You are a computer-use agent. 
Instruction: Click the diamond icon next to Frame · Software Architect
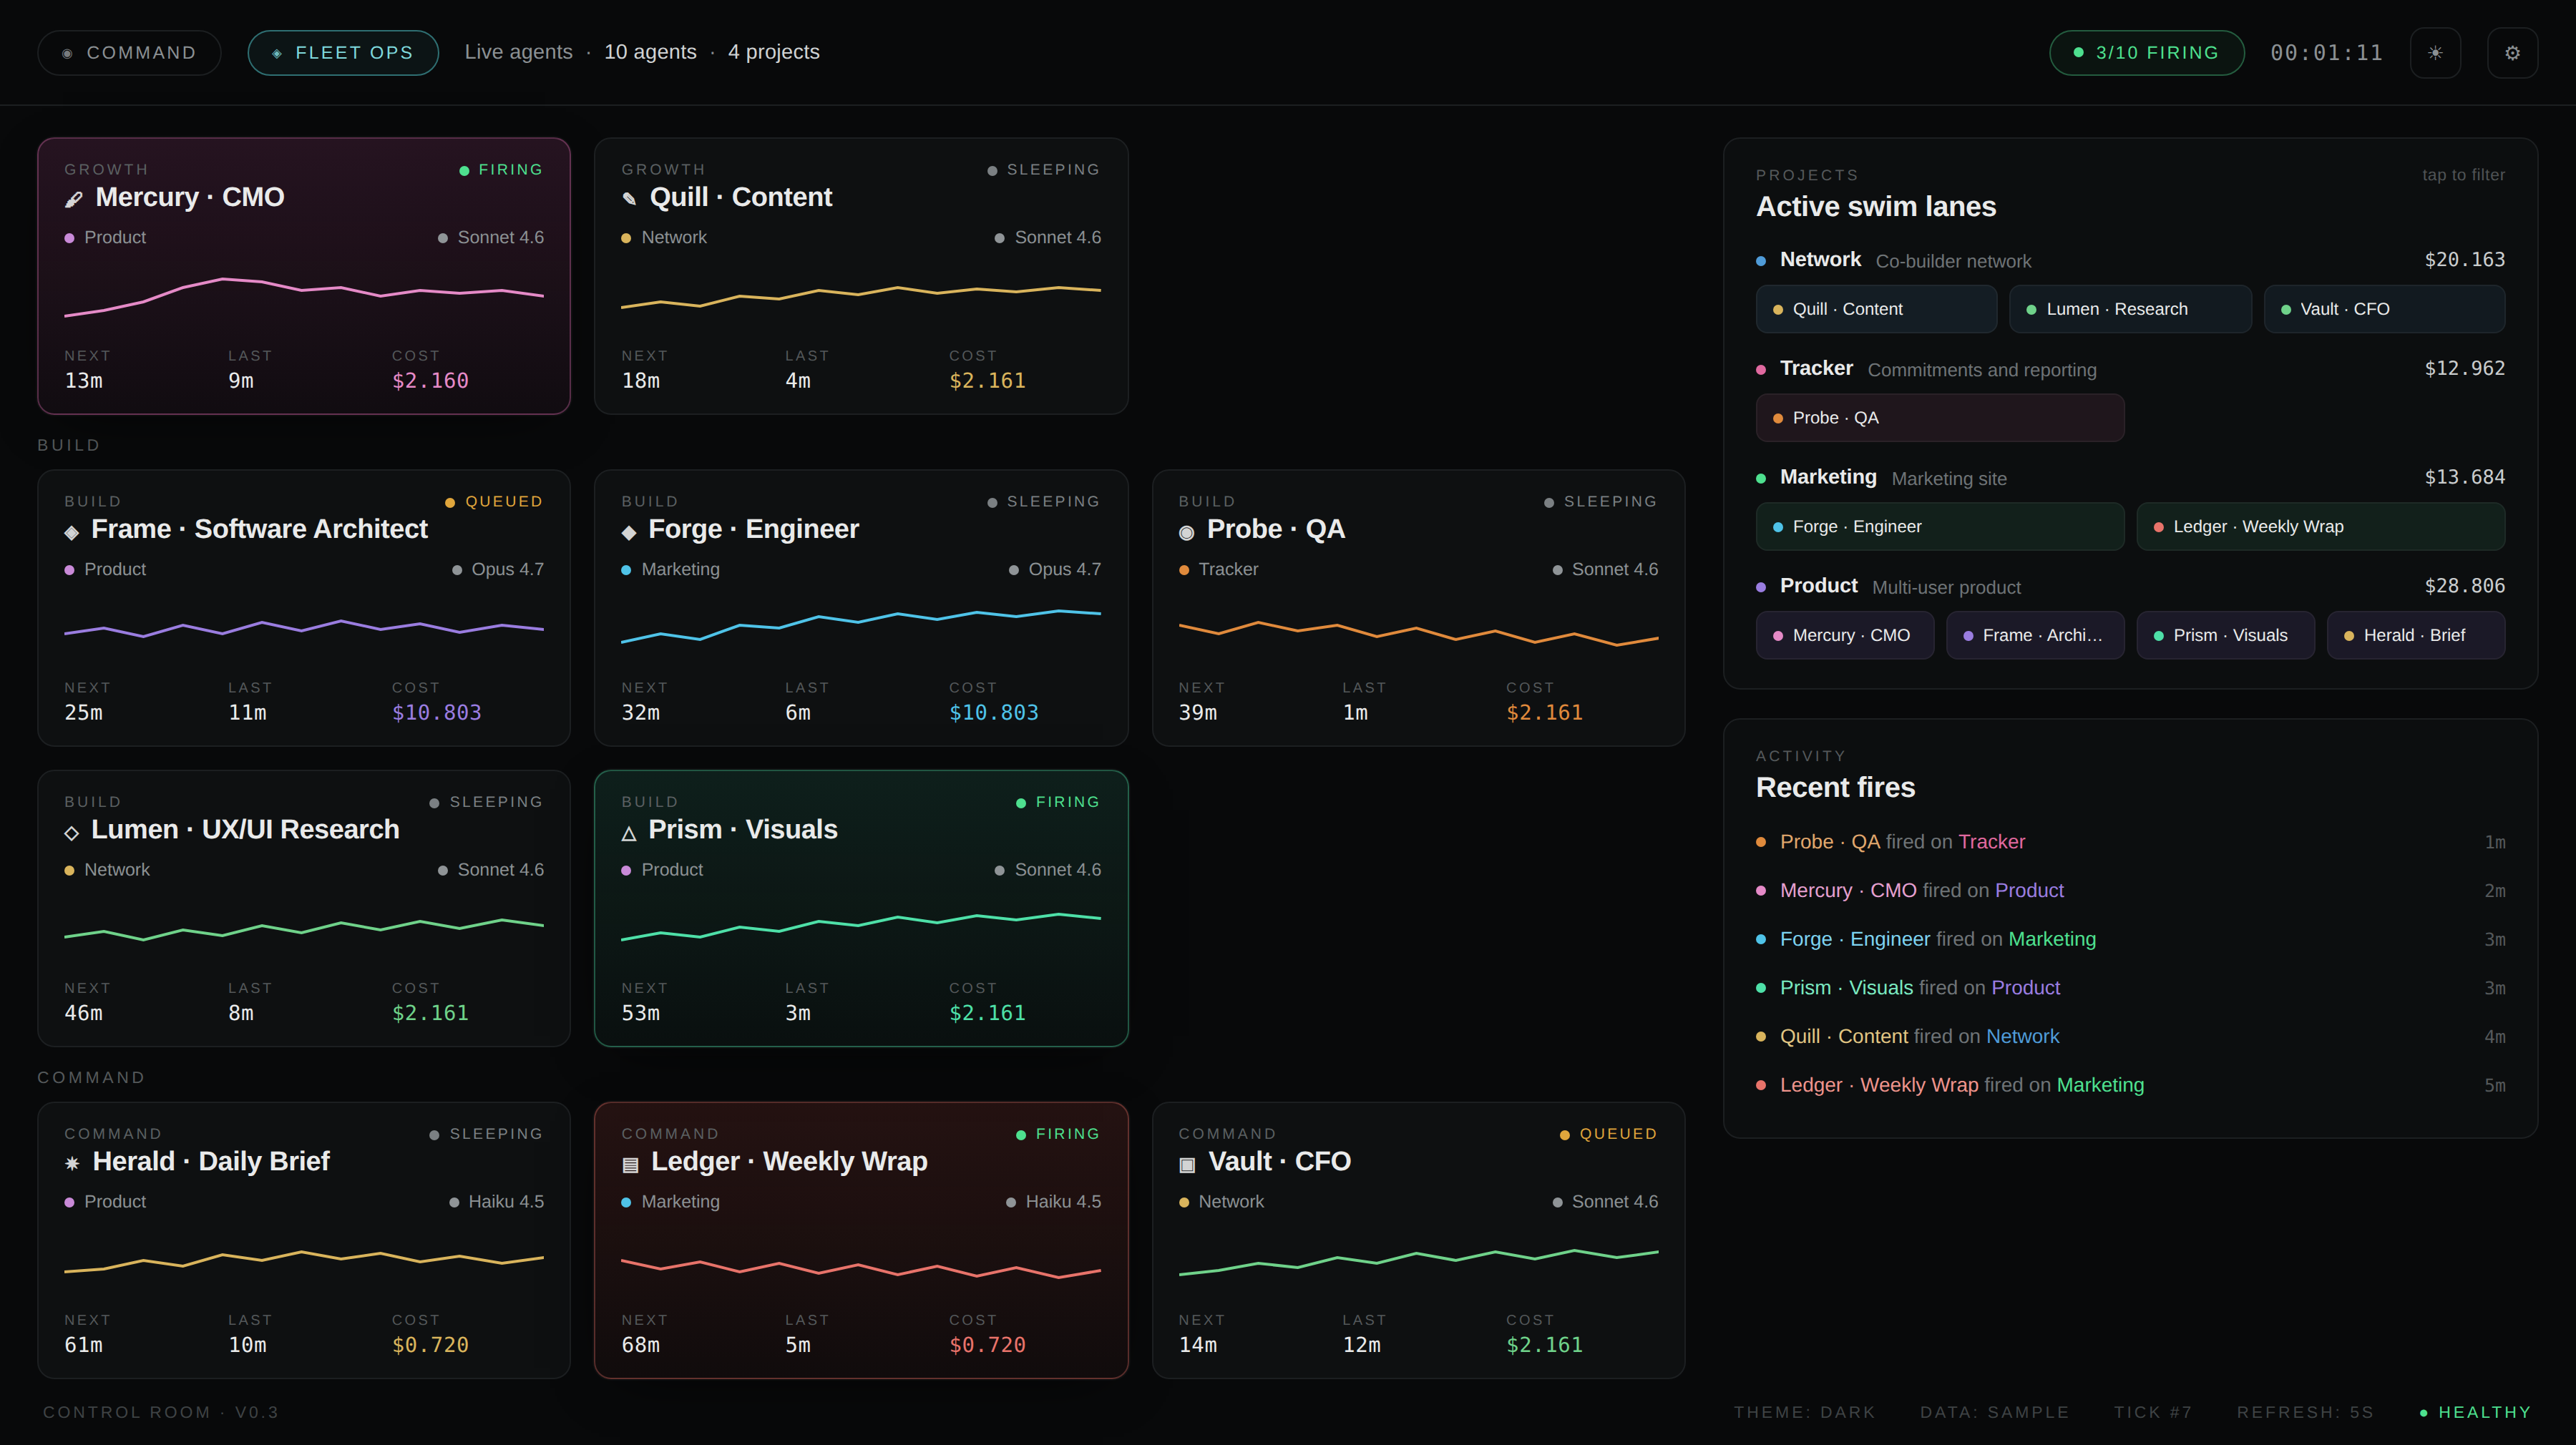[72, 532]
